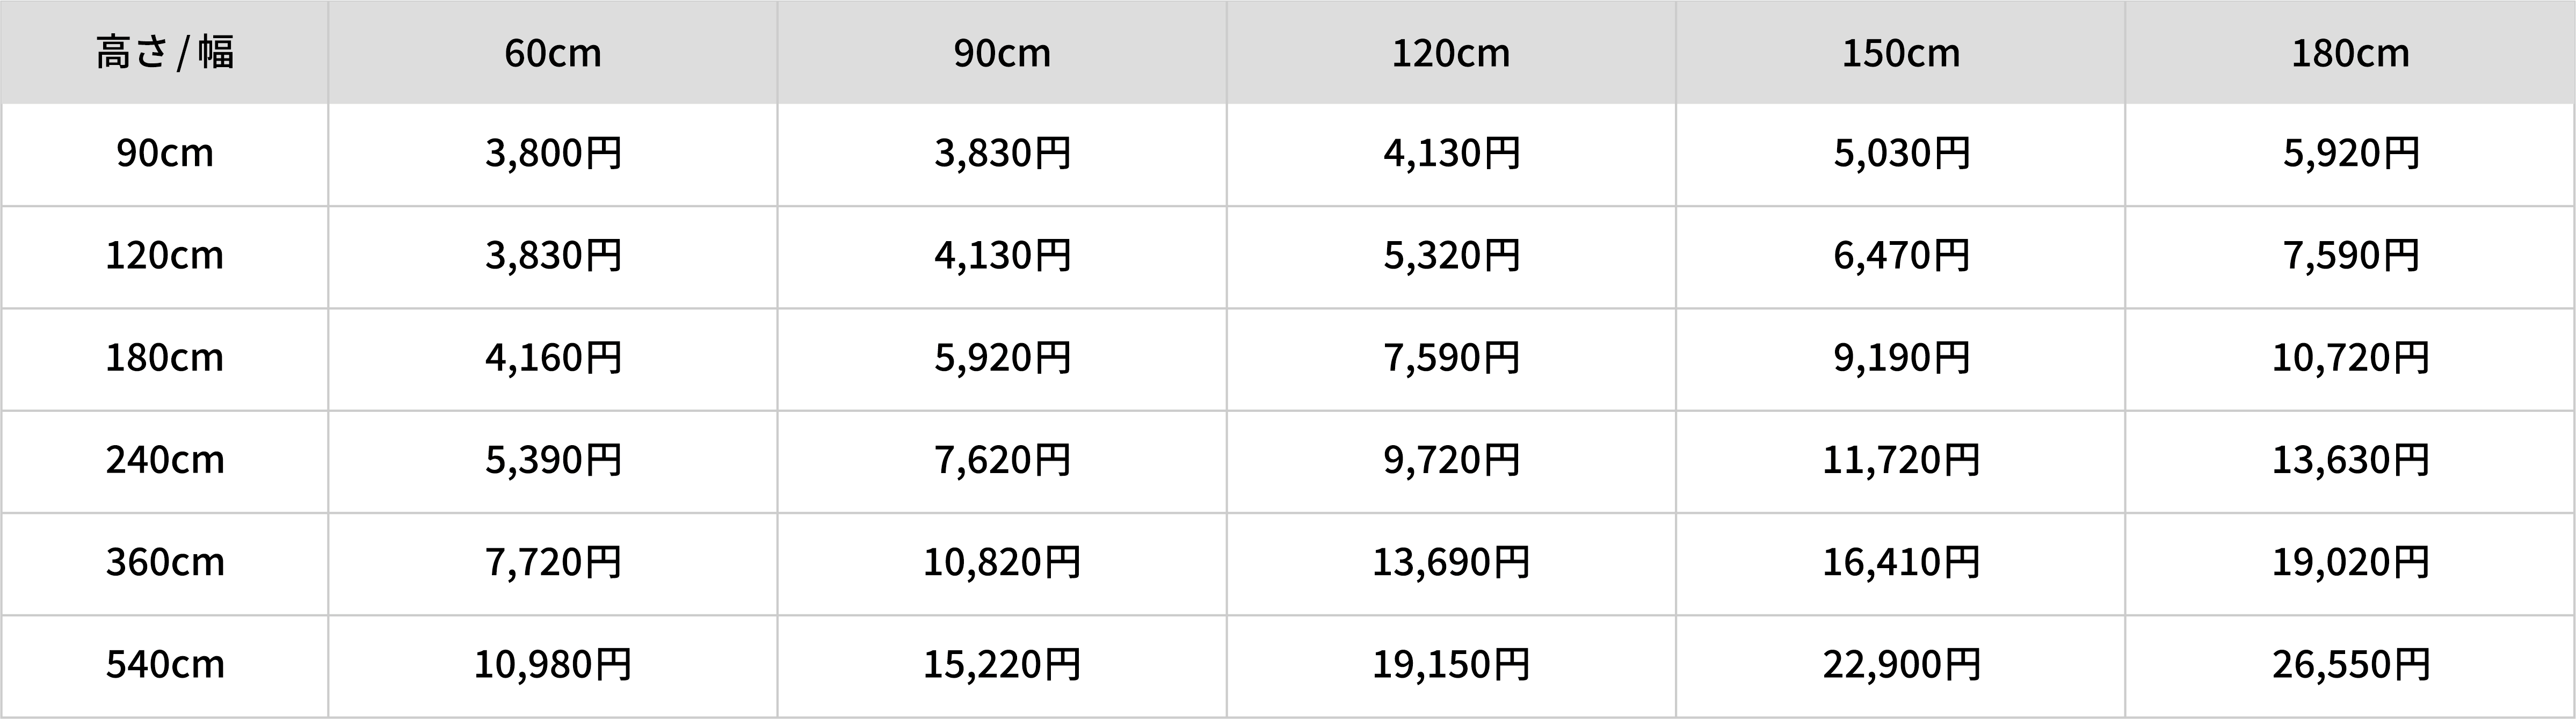Choose the 26,550円 price cell
The height and width of the screenshot is (719, 2576).
(2350, 664)
